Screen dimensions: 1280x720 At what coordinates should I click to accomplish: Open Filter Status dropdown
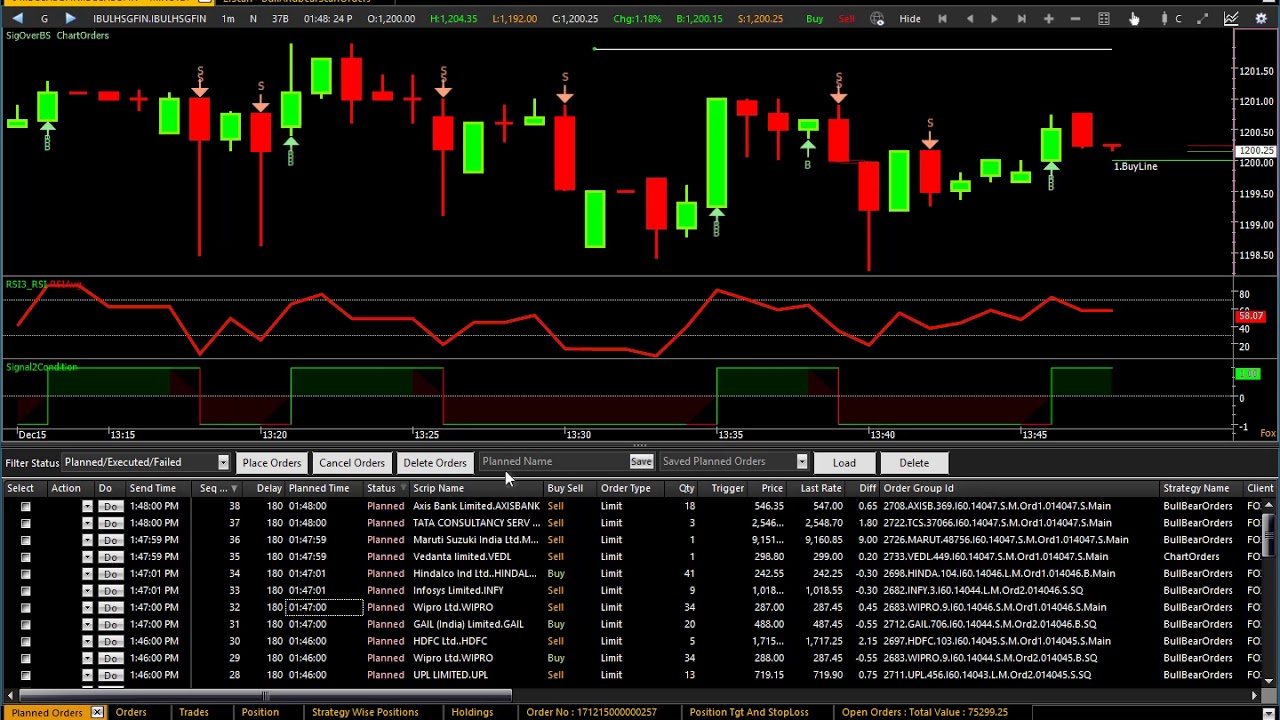point(223,462)
